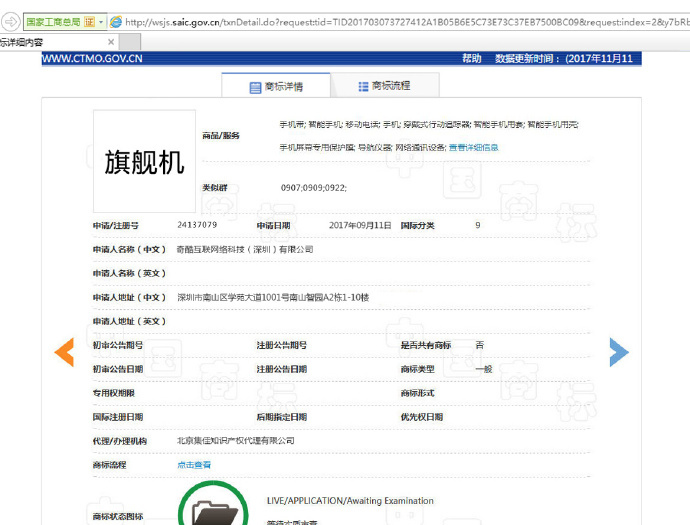This screenshot has height=525, width=690.
Task: Select LIVE/APPLICATION/Awaiting Examination status text
Action: [x=350, y=501]
